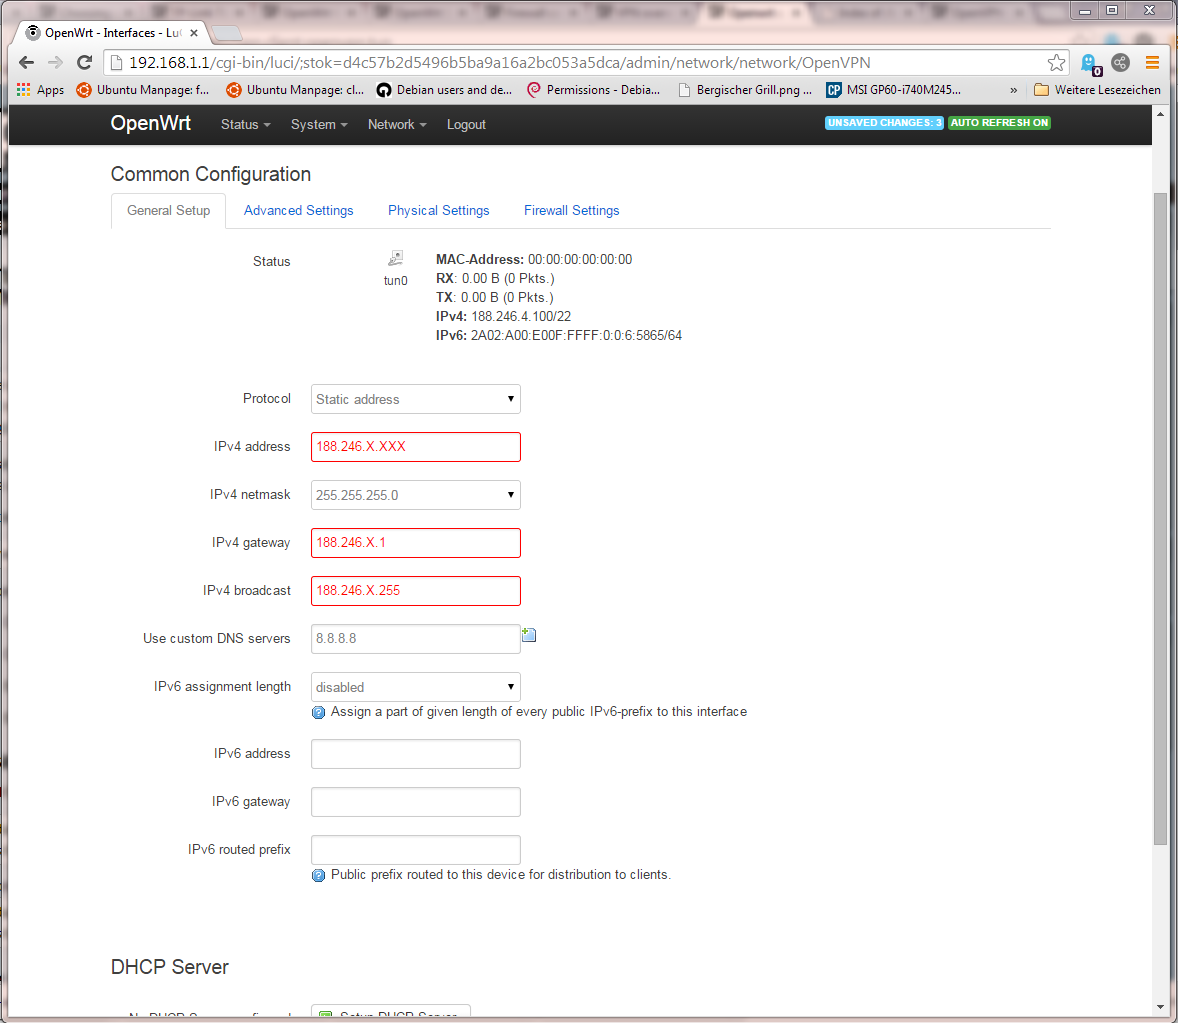This screenshot has height=1023, width=1178.
Task: Switch to the Advanced Settings tab
Action: coord(298,211)
